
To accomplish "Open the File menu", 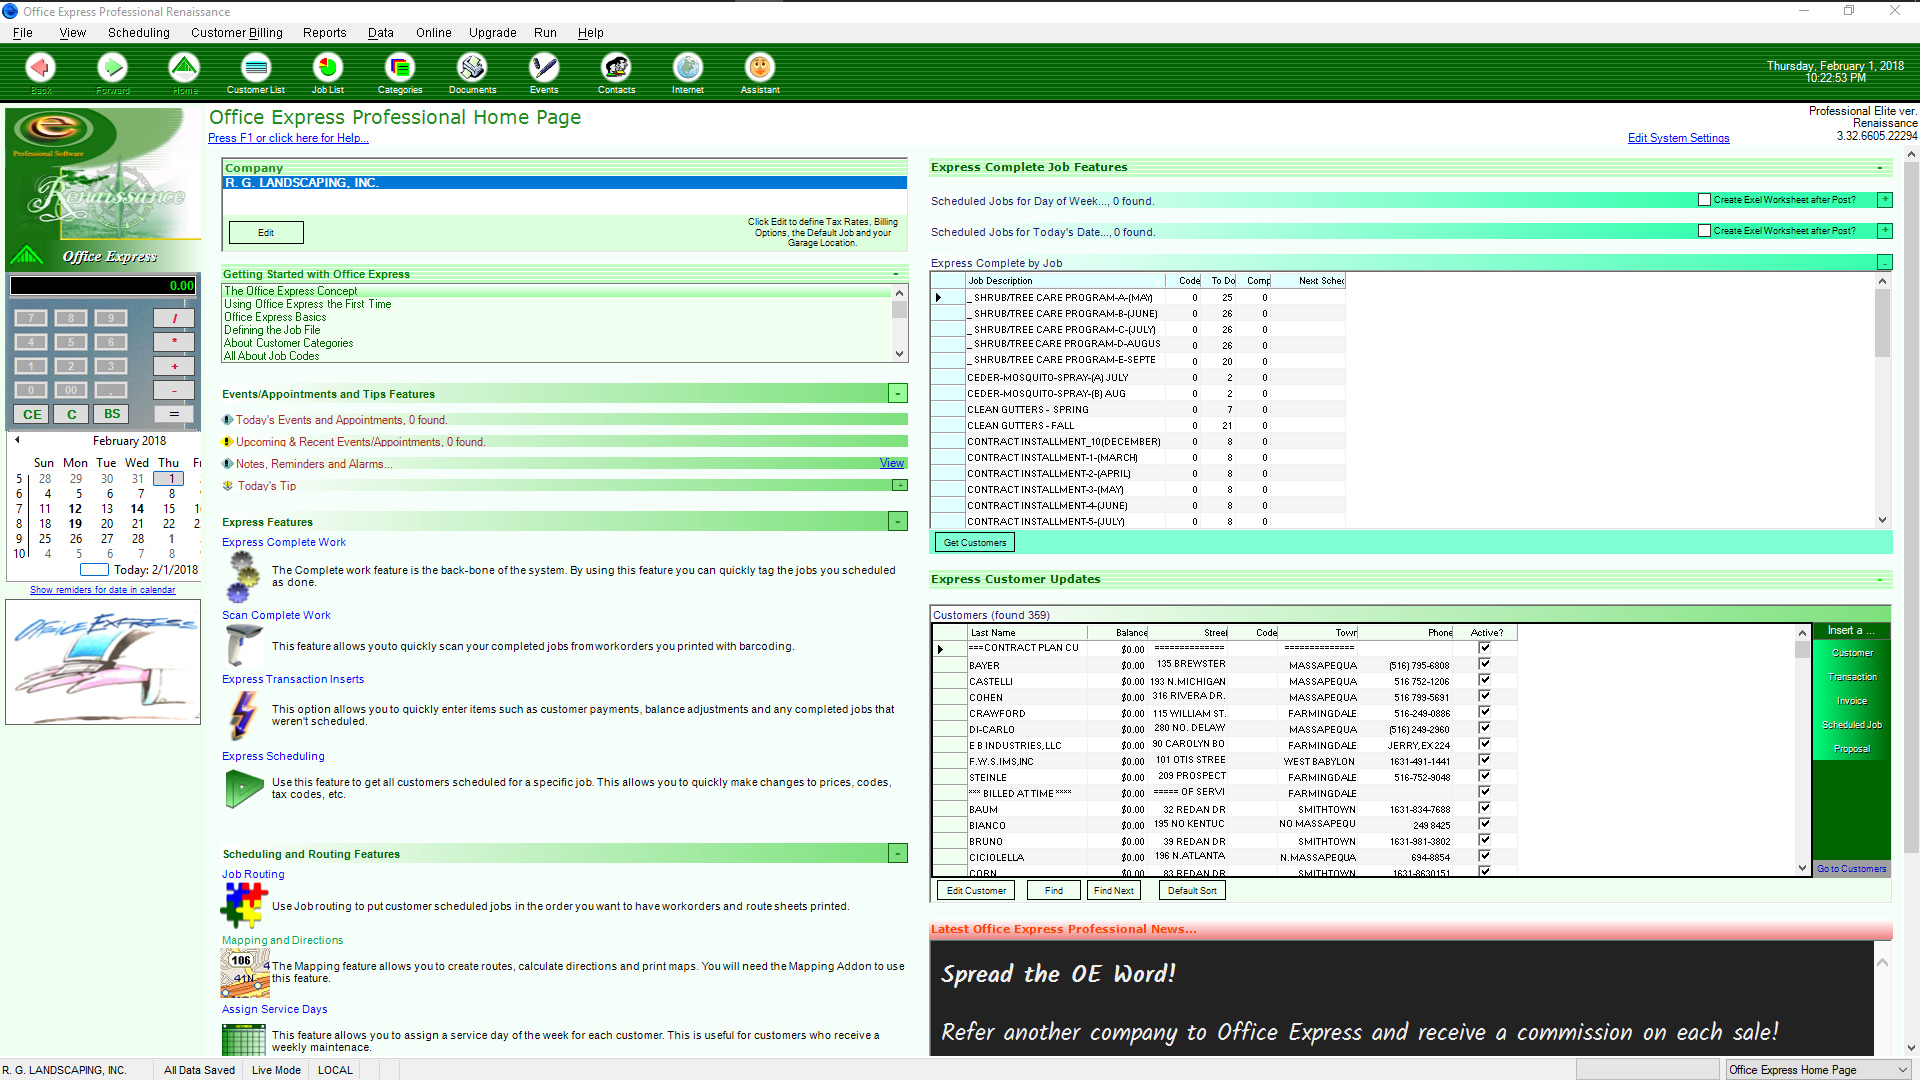I will [x=23, y=33].
